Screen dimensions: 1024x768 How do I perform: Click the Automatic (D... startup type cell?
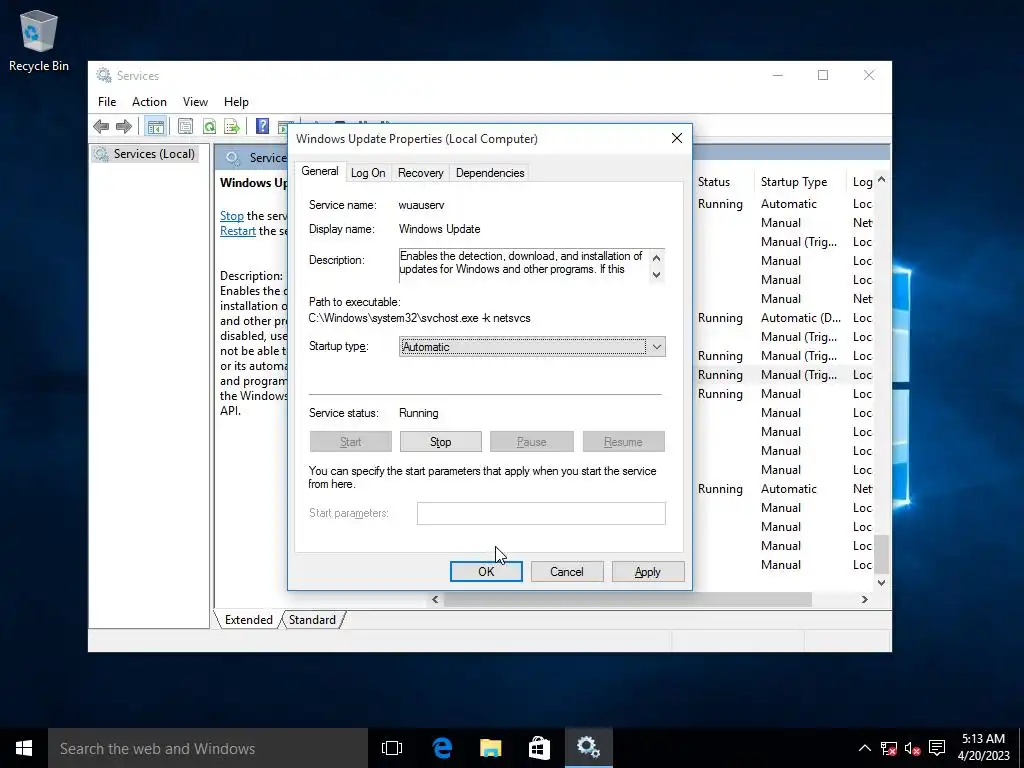click(x=801, y=317)
